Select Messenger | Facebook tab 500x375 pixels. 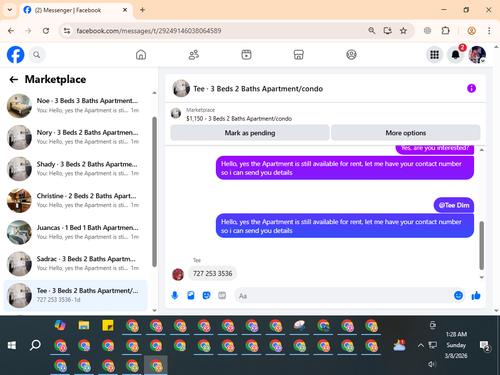(76, 10)
